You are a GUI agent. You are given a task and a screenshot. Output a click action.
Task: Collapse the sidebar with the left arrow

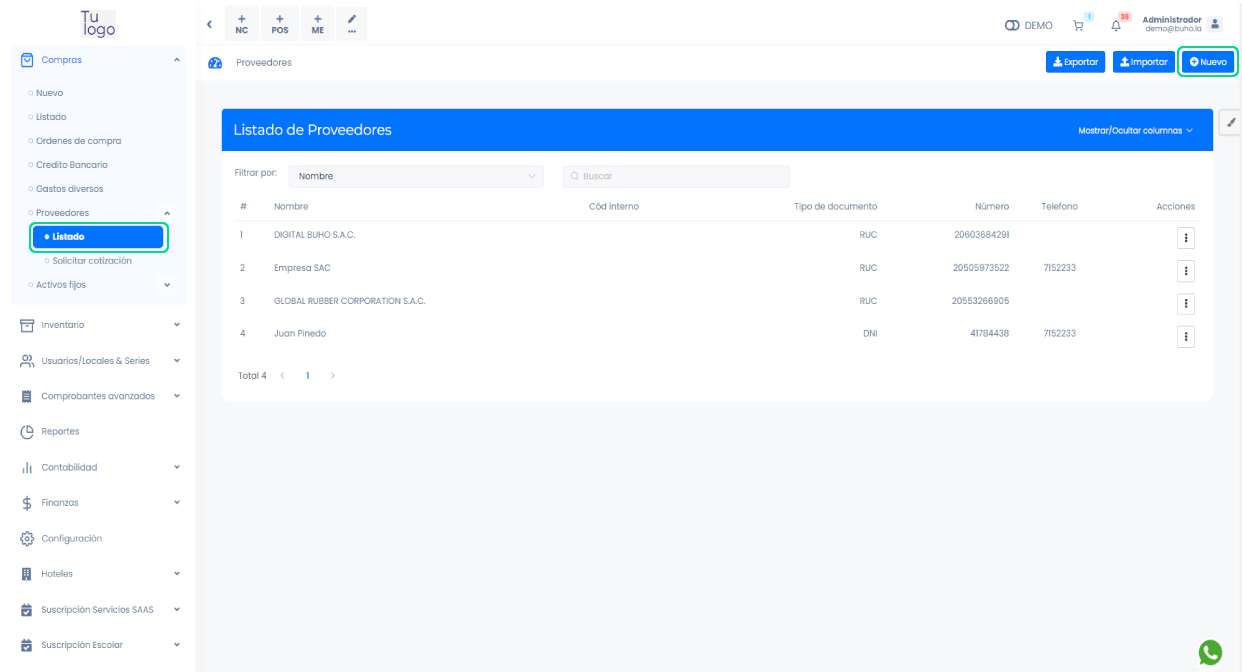pyautogui.click(x=209, y=24)
